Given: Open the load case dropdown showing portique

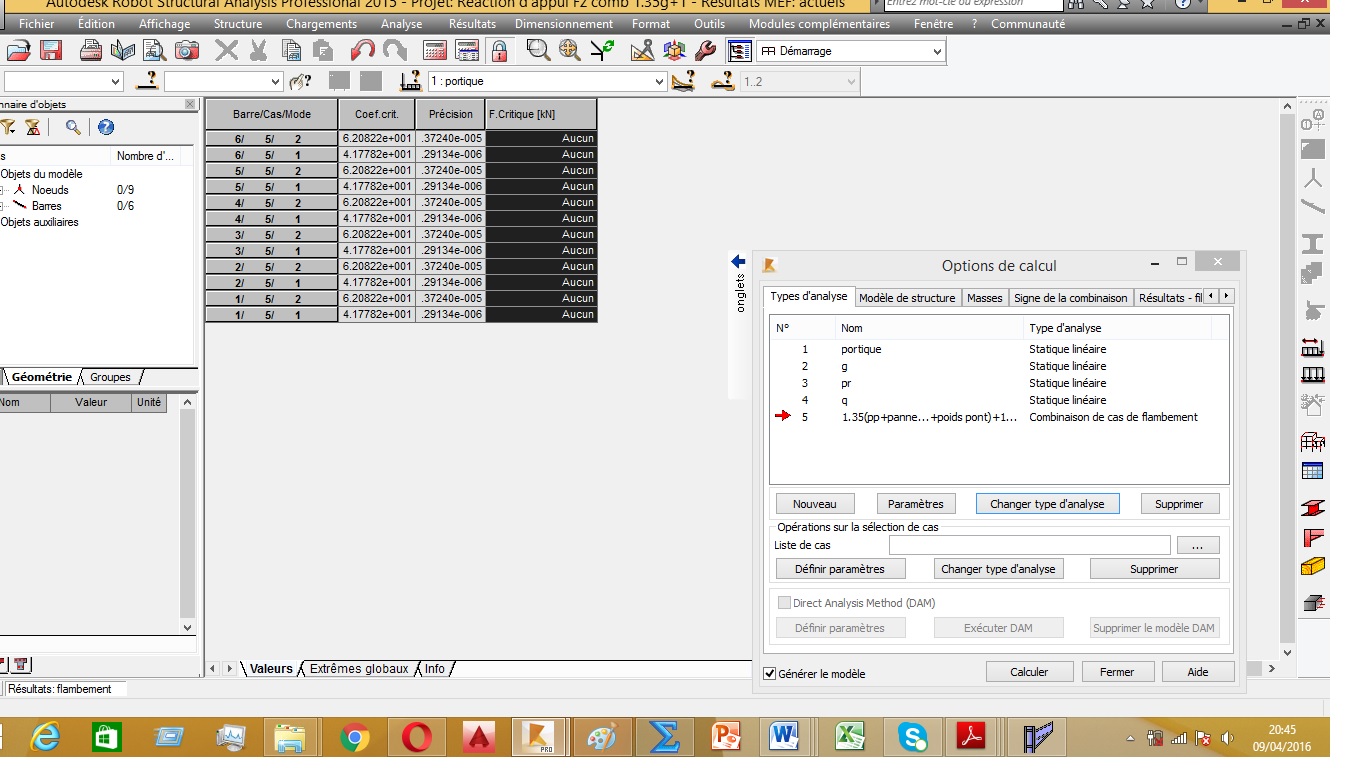Looking at the screenshot, I should pos(659,82).
